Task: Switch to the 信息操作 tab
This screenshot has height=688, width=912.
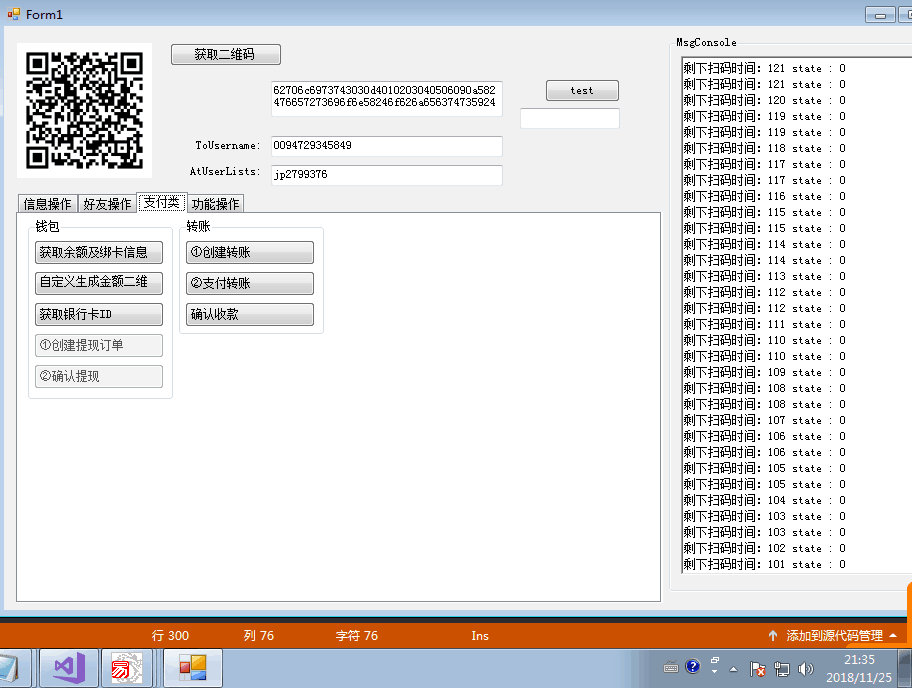Action: (x=47, y=204)
